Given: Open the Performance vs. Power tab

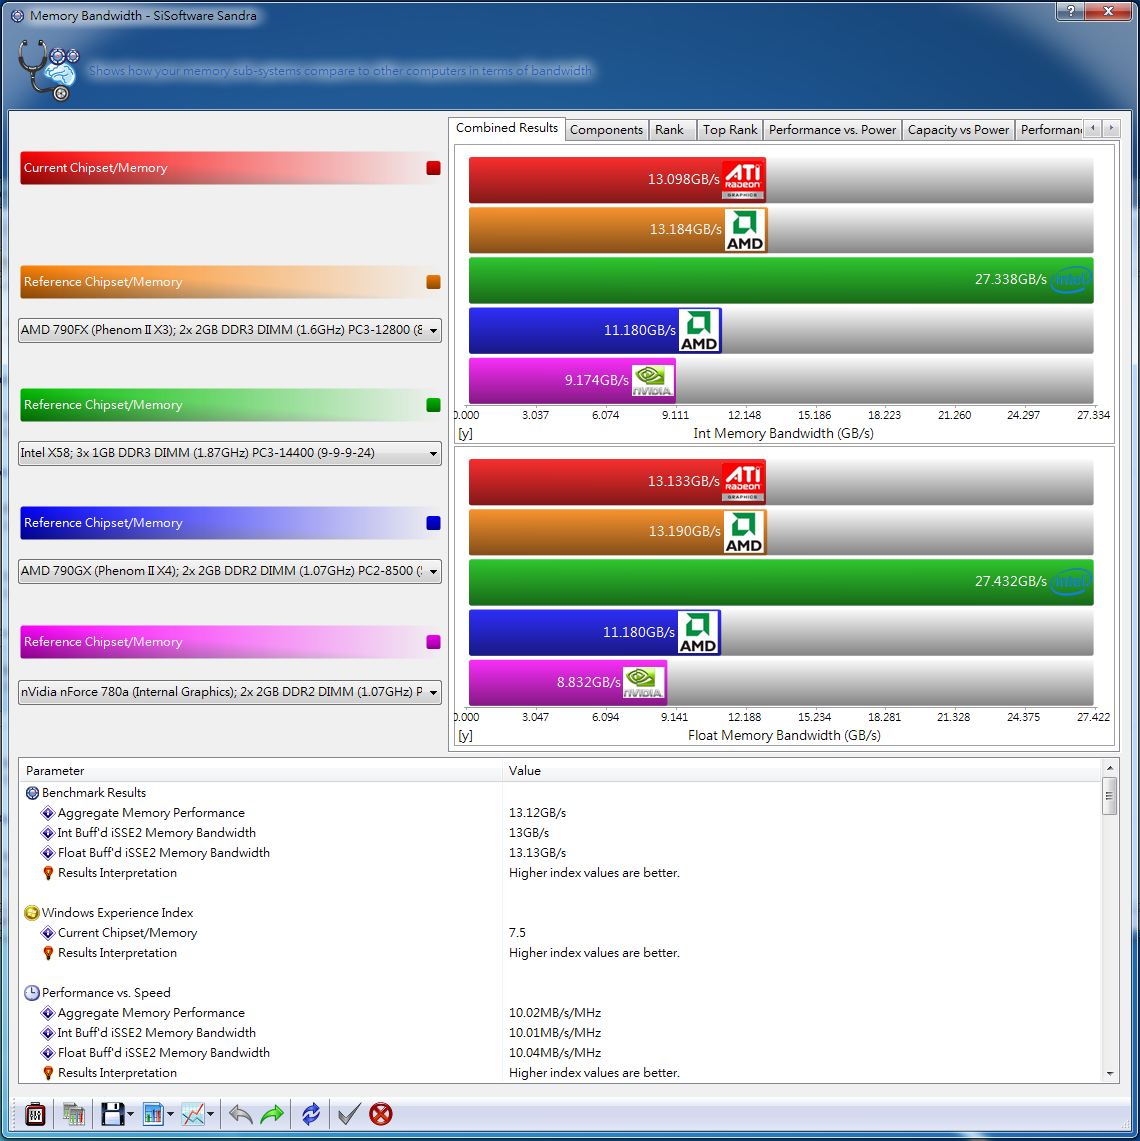Looking at the screenshot, I should (832, 130).
